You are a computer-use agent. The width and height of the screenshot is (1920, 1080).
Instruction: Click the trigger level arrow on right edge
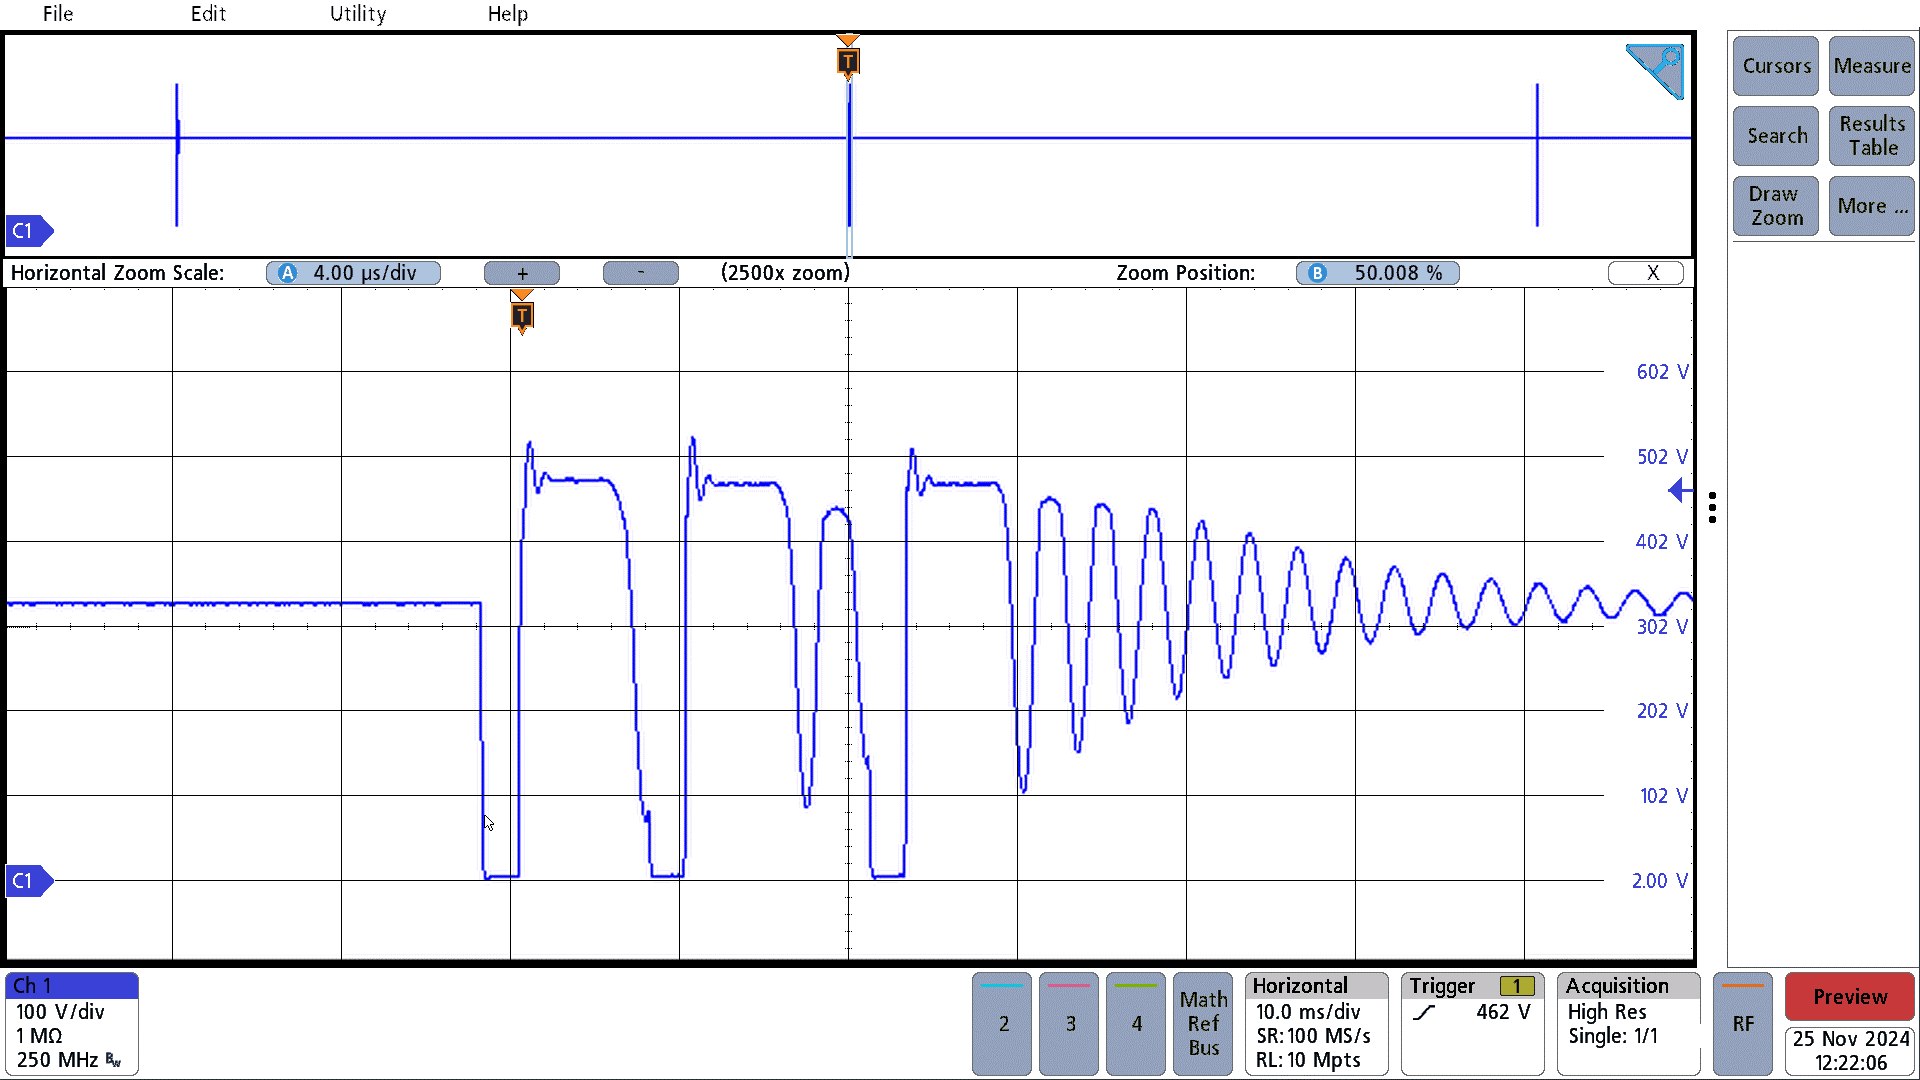pyautogui.click(x=1681, y=490)
